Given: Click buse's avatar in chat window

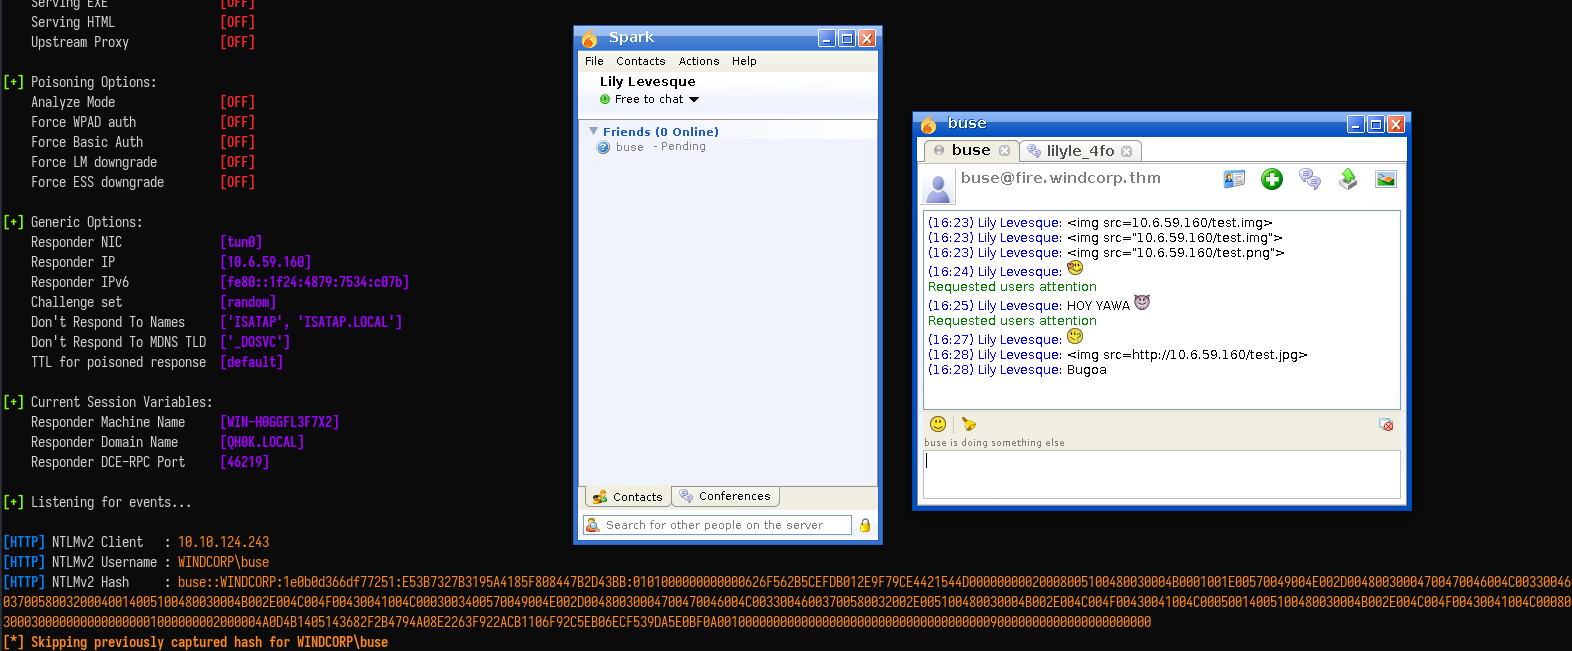Looking at the screenshot, I should click(x=938, y=186).
